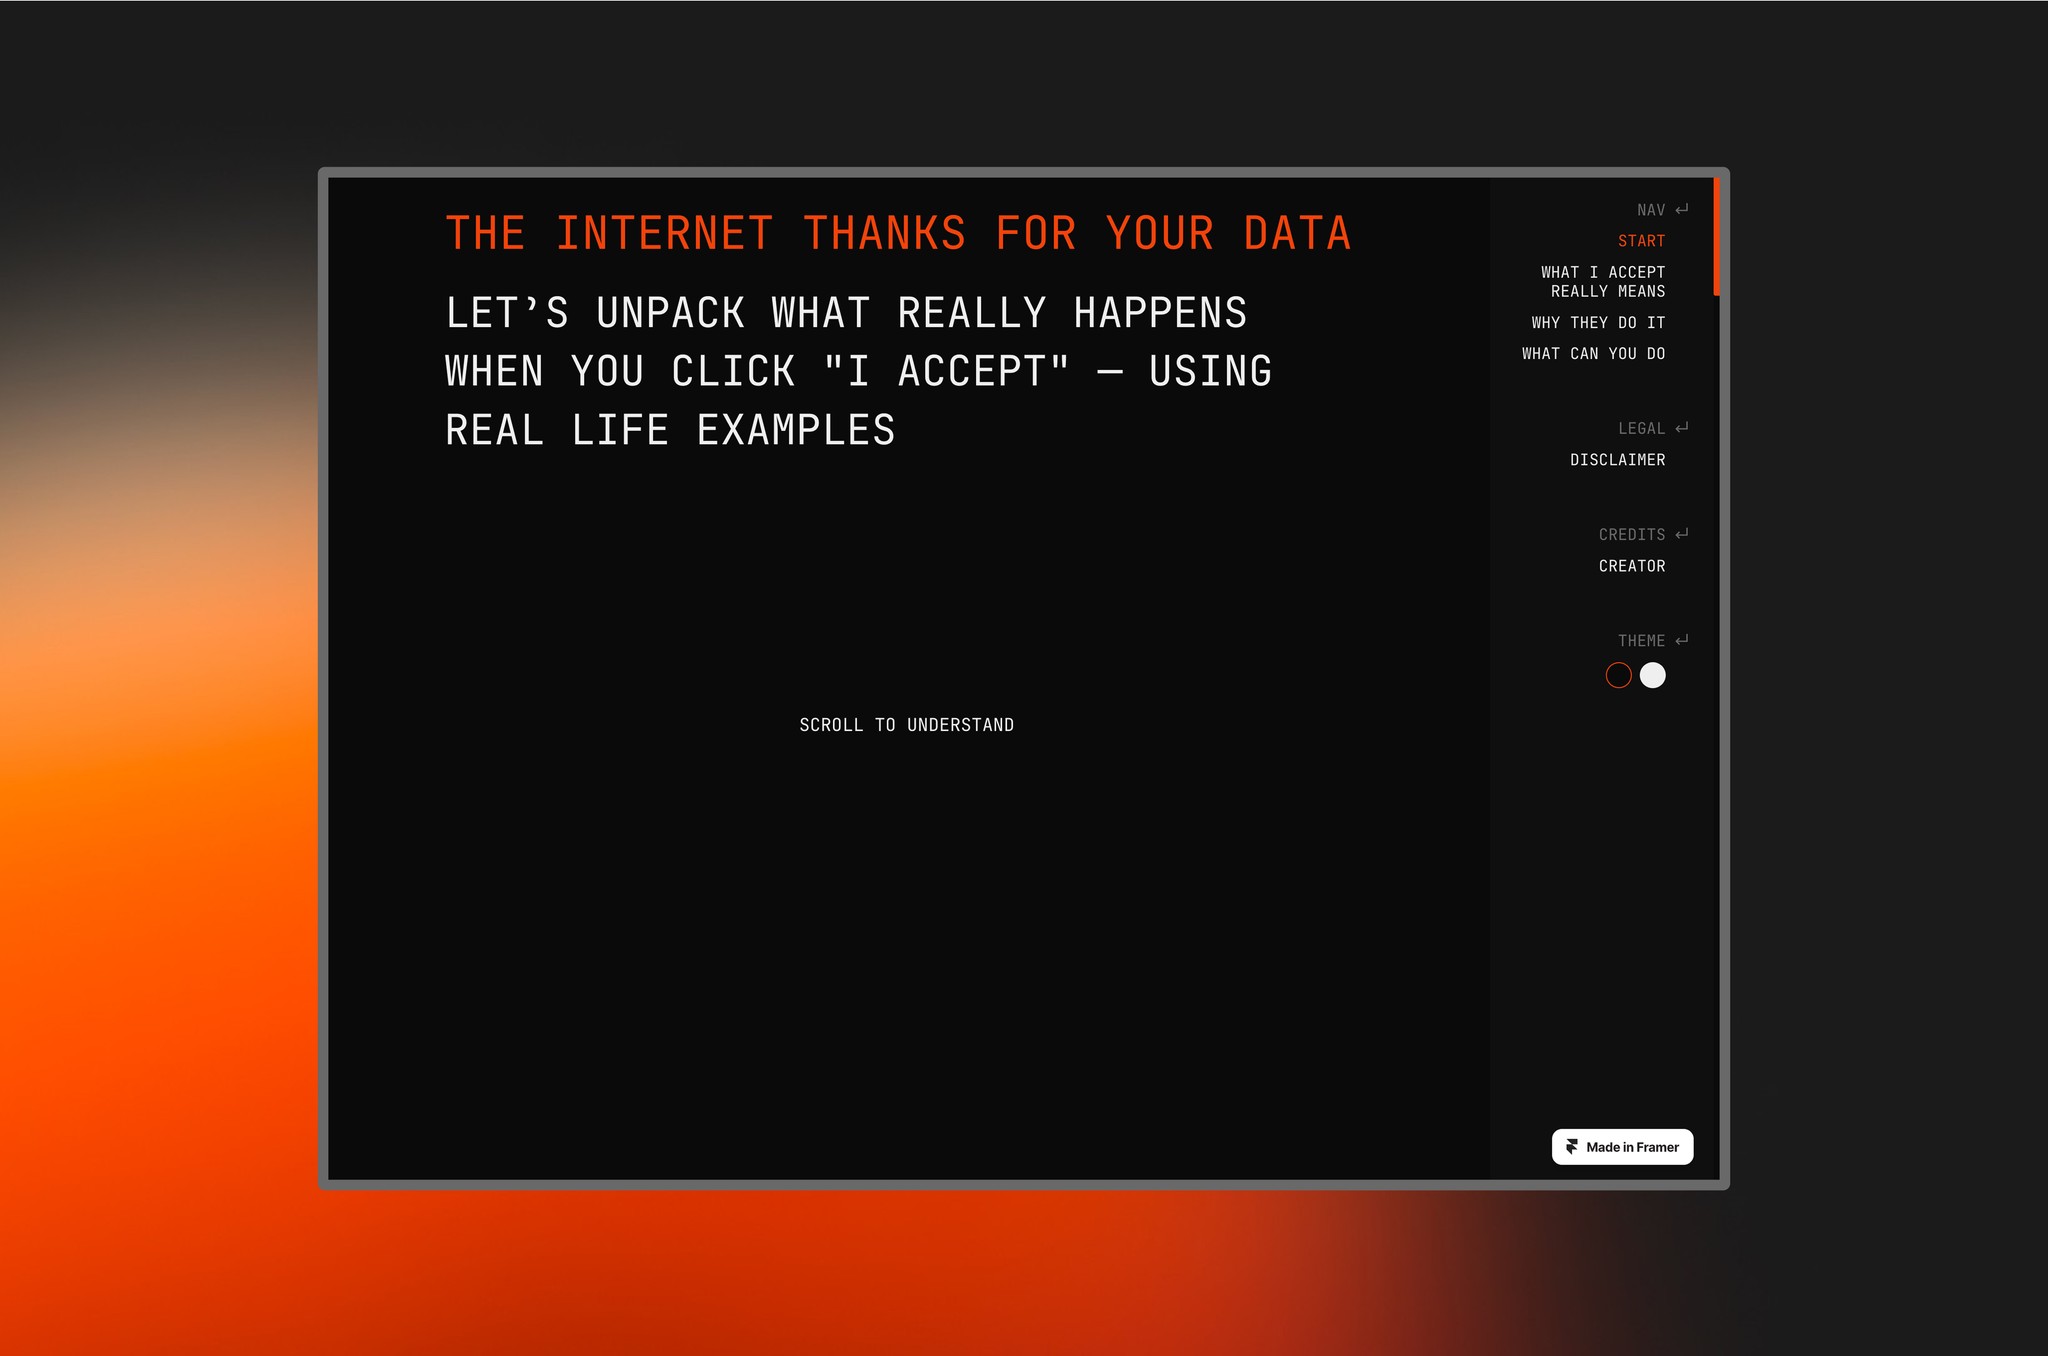Click the orange headline about your data
The width and height of the screenshot is (2048, 1356).
[898, 234]
